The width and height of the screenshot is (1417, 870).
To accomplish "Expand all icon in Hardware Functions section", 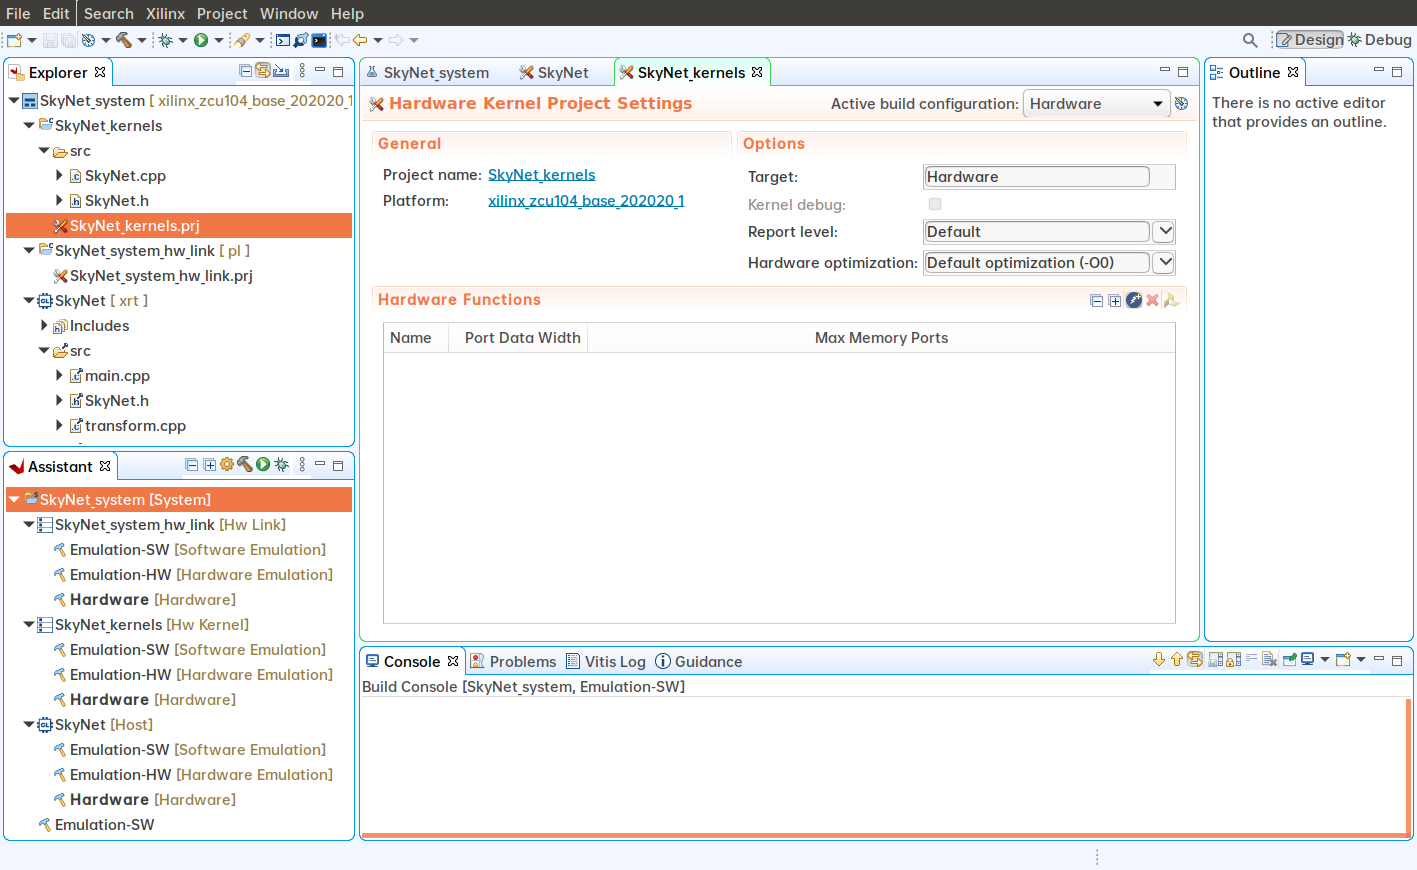I will (x=1115, y=301).
